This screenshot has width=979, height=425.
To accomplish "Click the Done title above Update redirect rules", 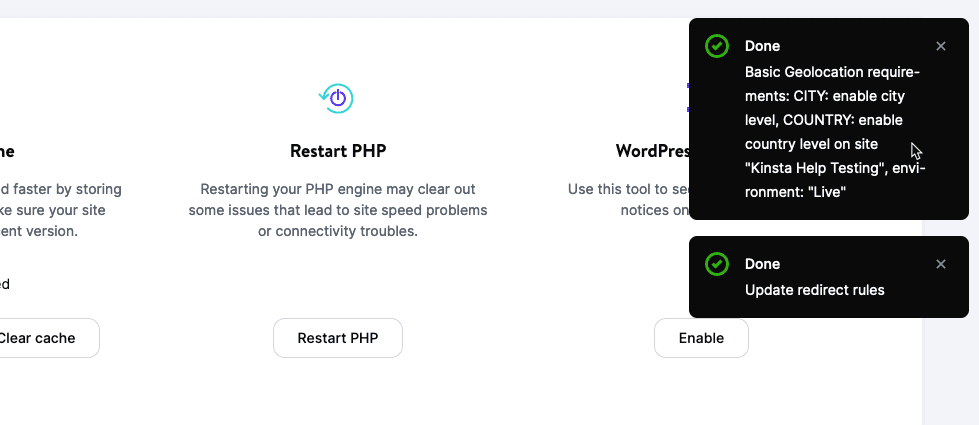I will tap(762, 264).
